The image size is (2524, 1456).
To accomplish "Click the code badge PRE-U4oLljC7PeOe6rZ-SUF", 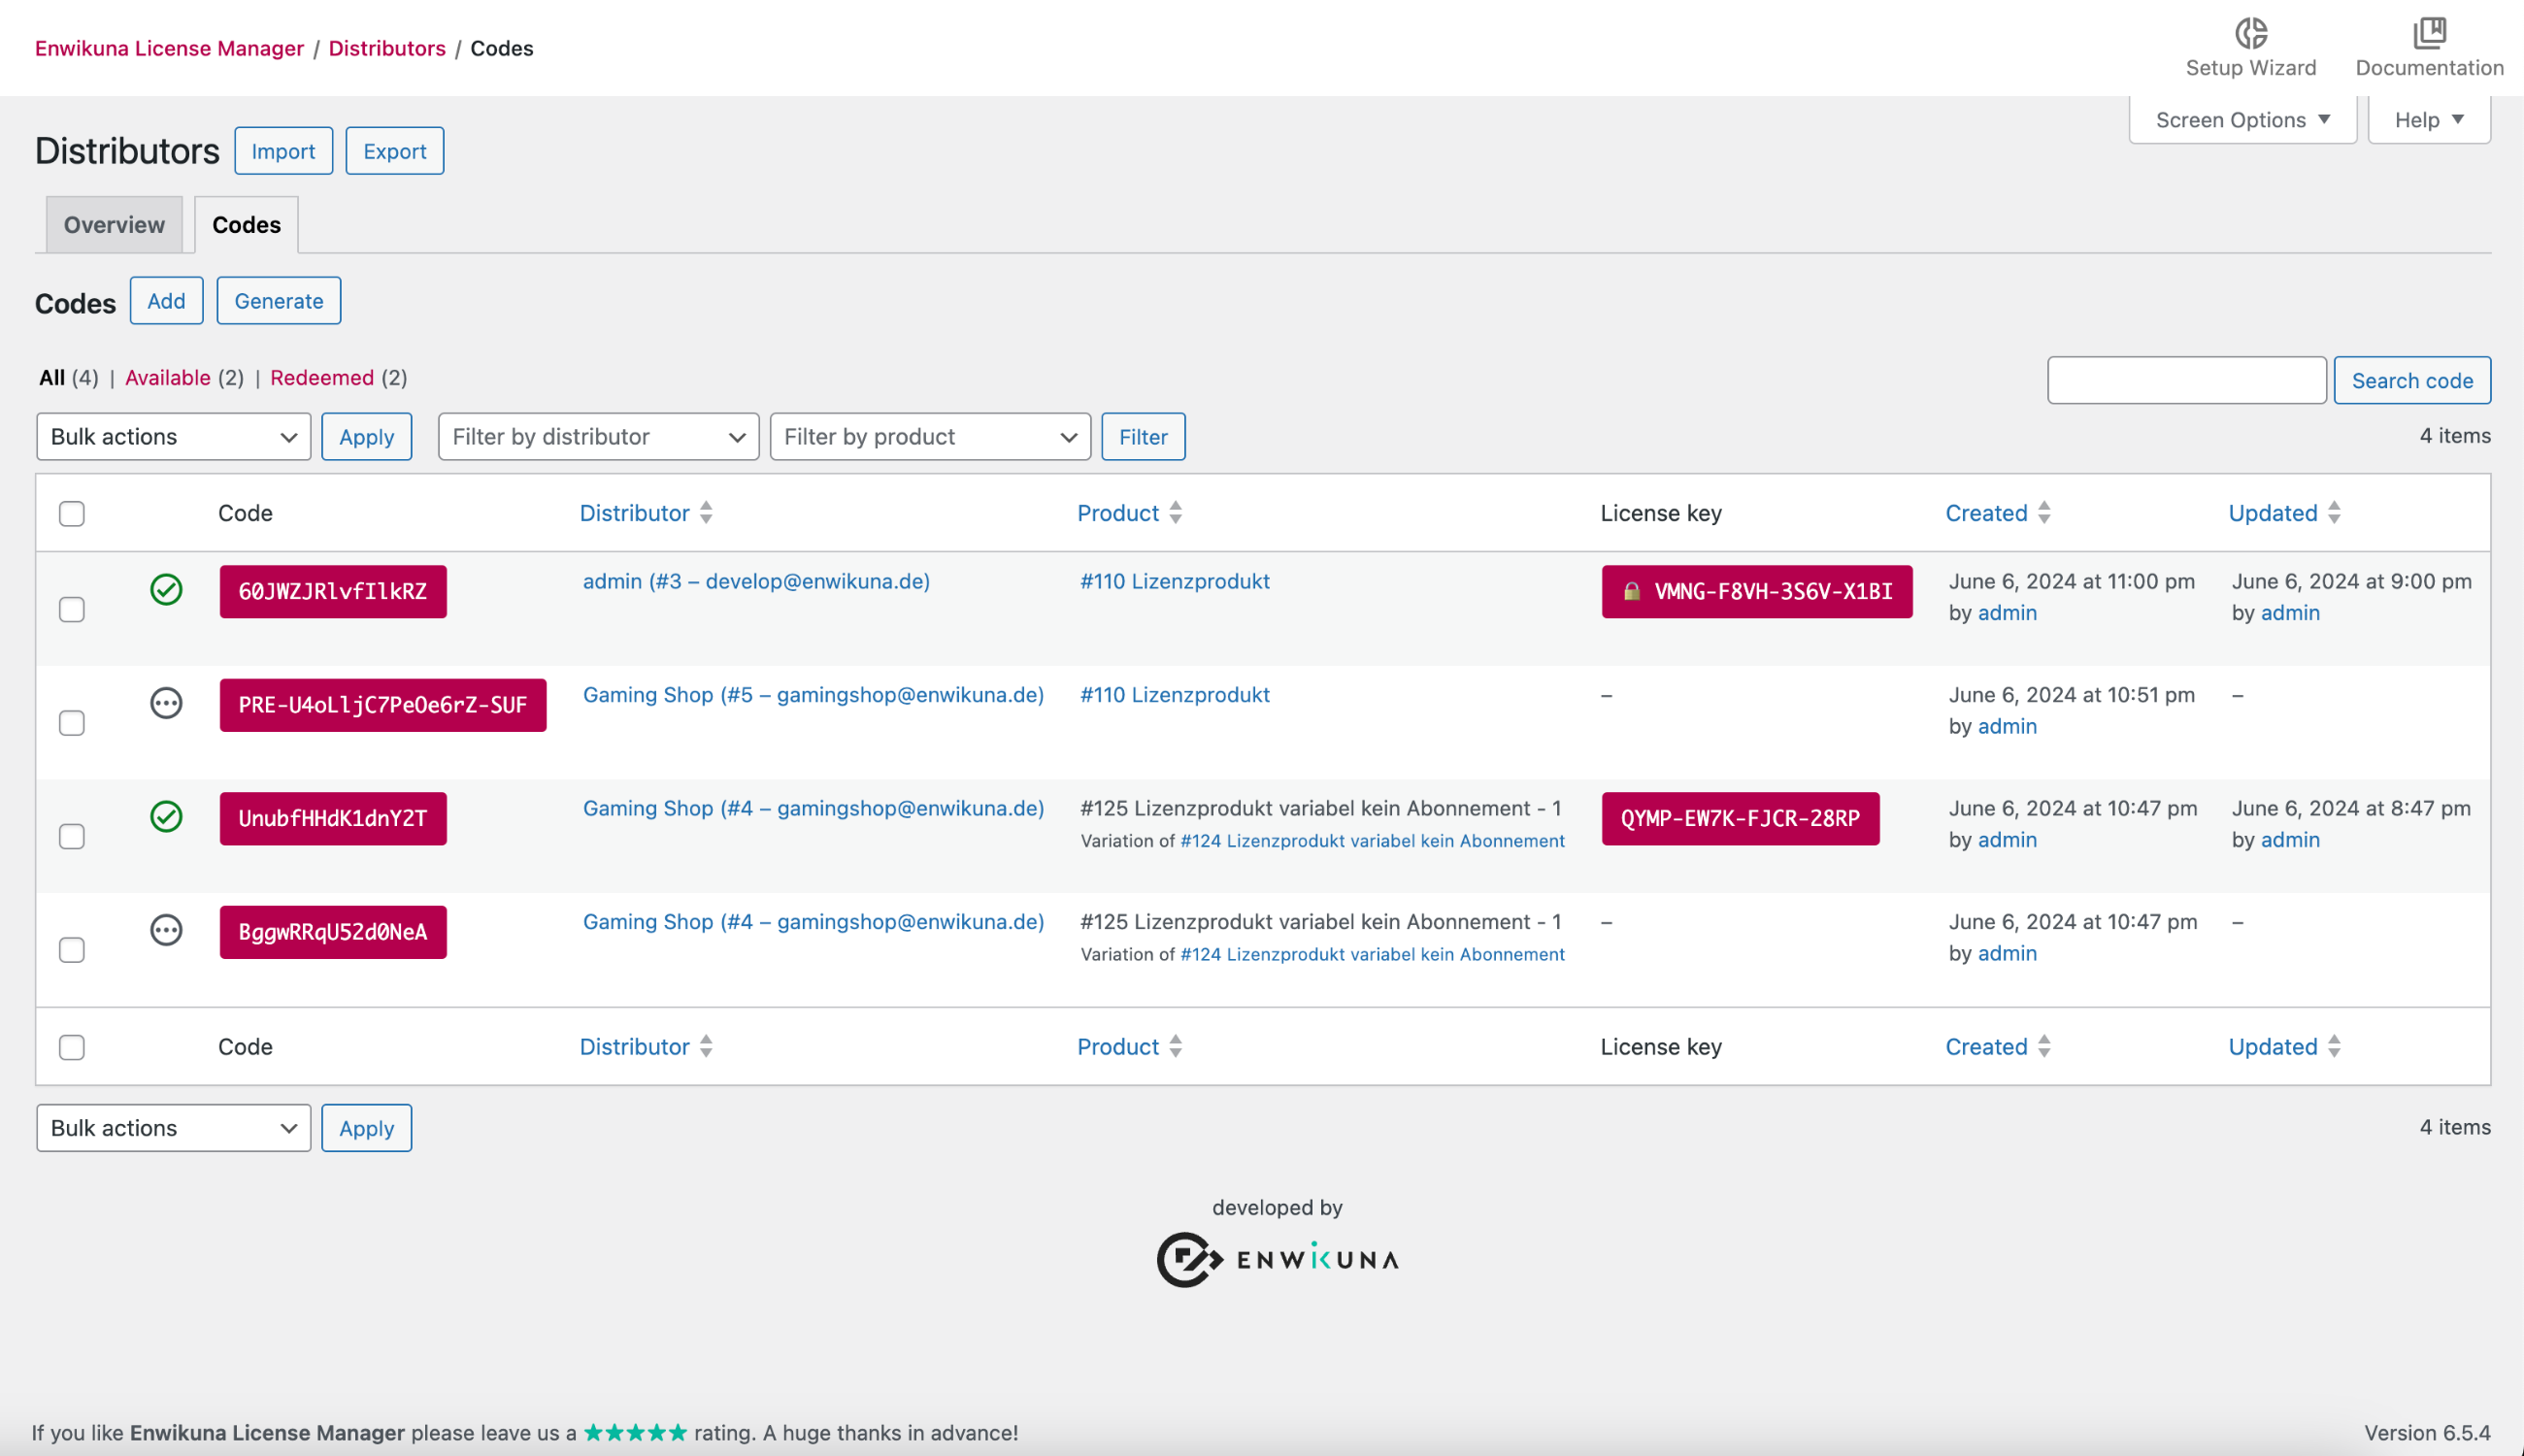I will click(x=383, y=705).
